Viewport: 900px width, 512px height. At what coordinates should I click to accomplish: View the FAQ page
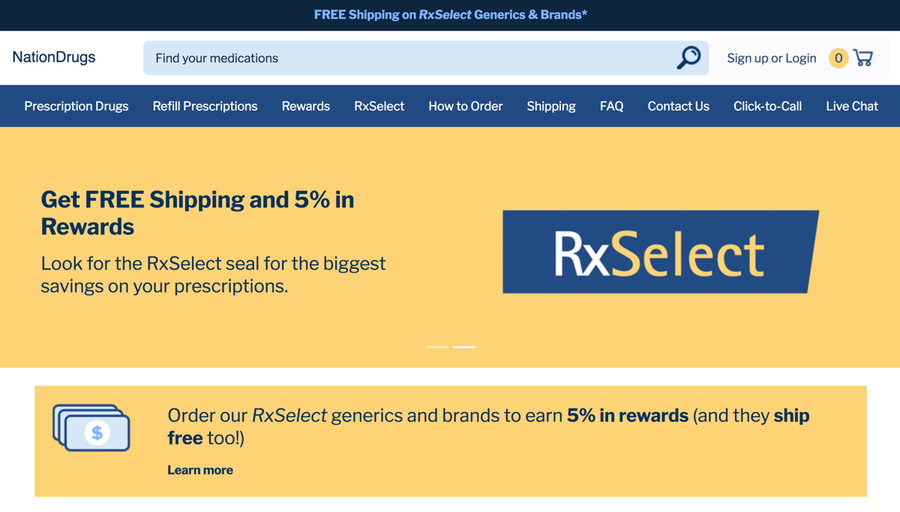[611, 106]
